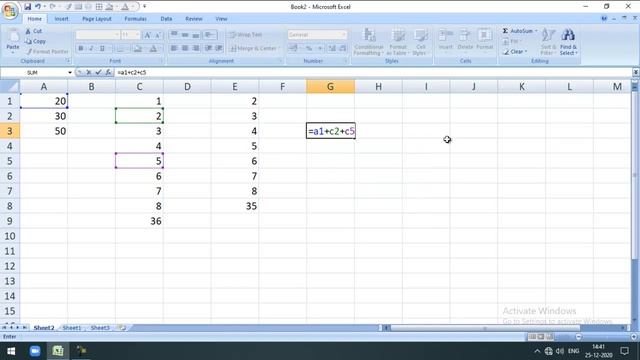The width and height of the screenshot is (640, 360).
Task: Open Insert Function dialog (fx)
Action: (108, 72)
